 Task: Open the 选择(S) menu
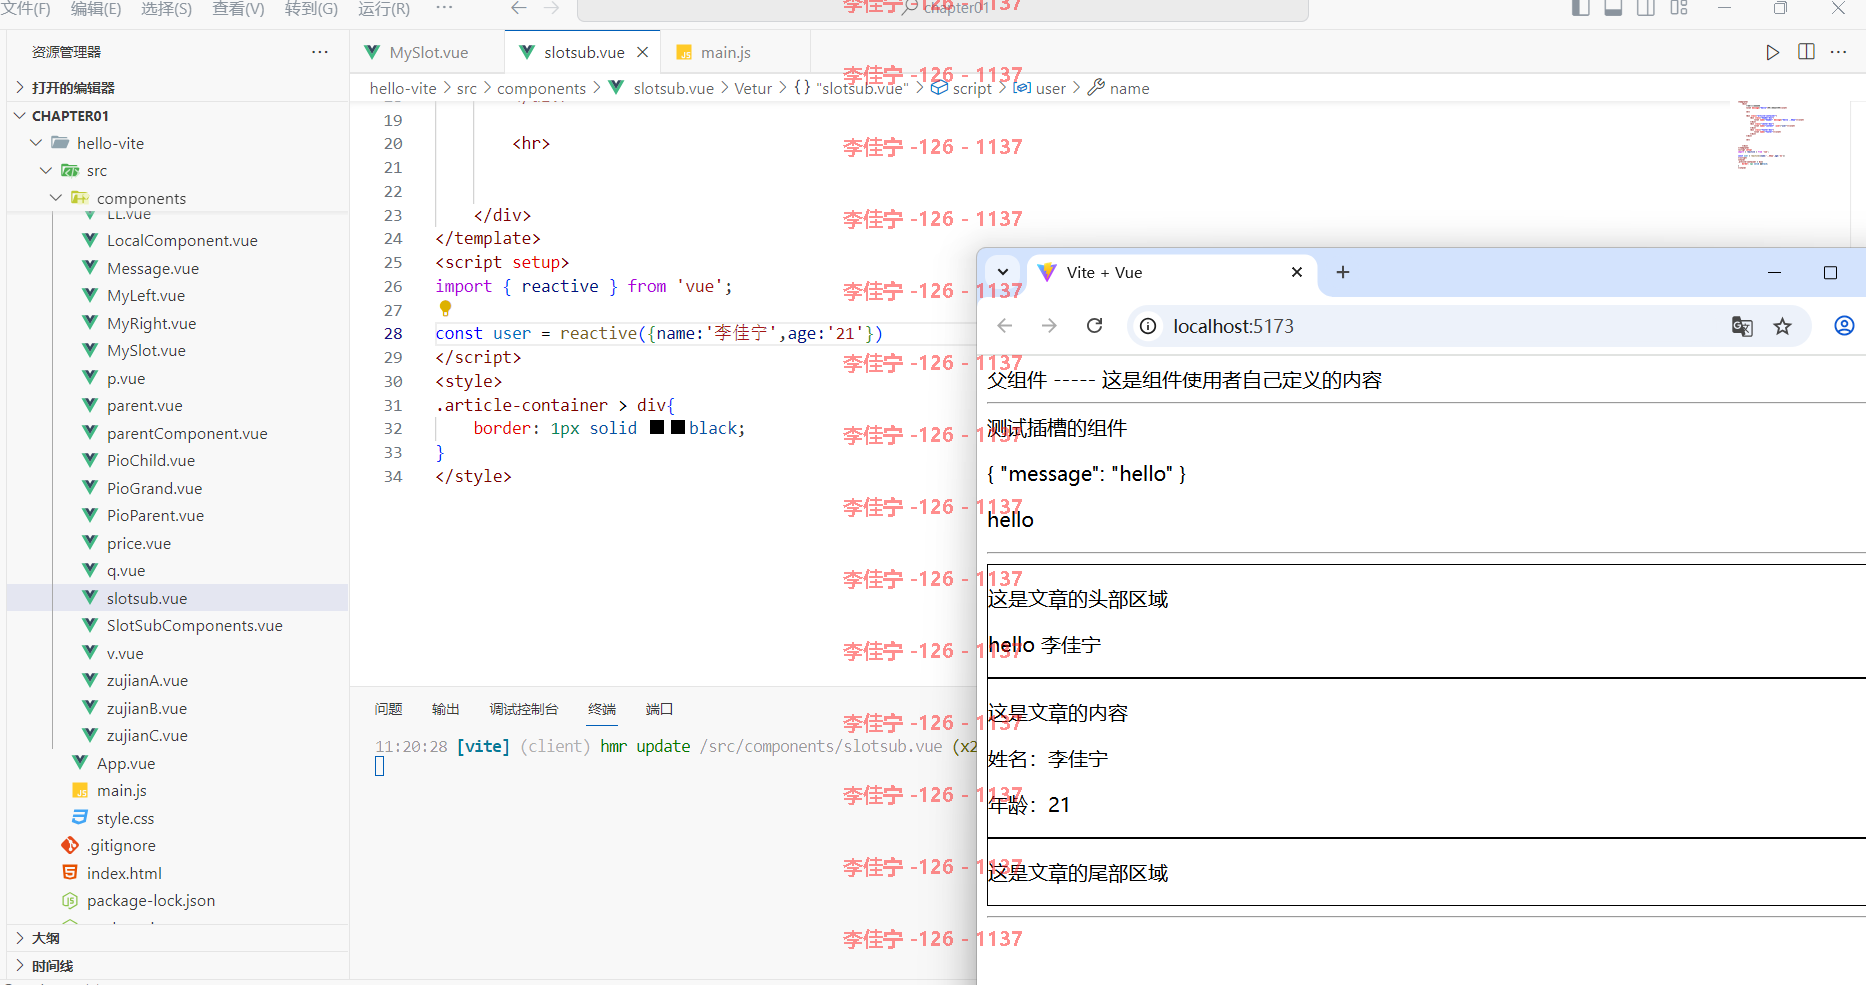(167, 9)
